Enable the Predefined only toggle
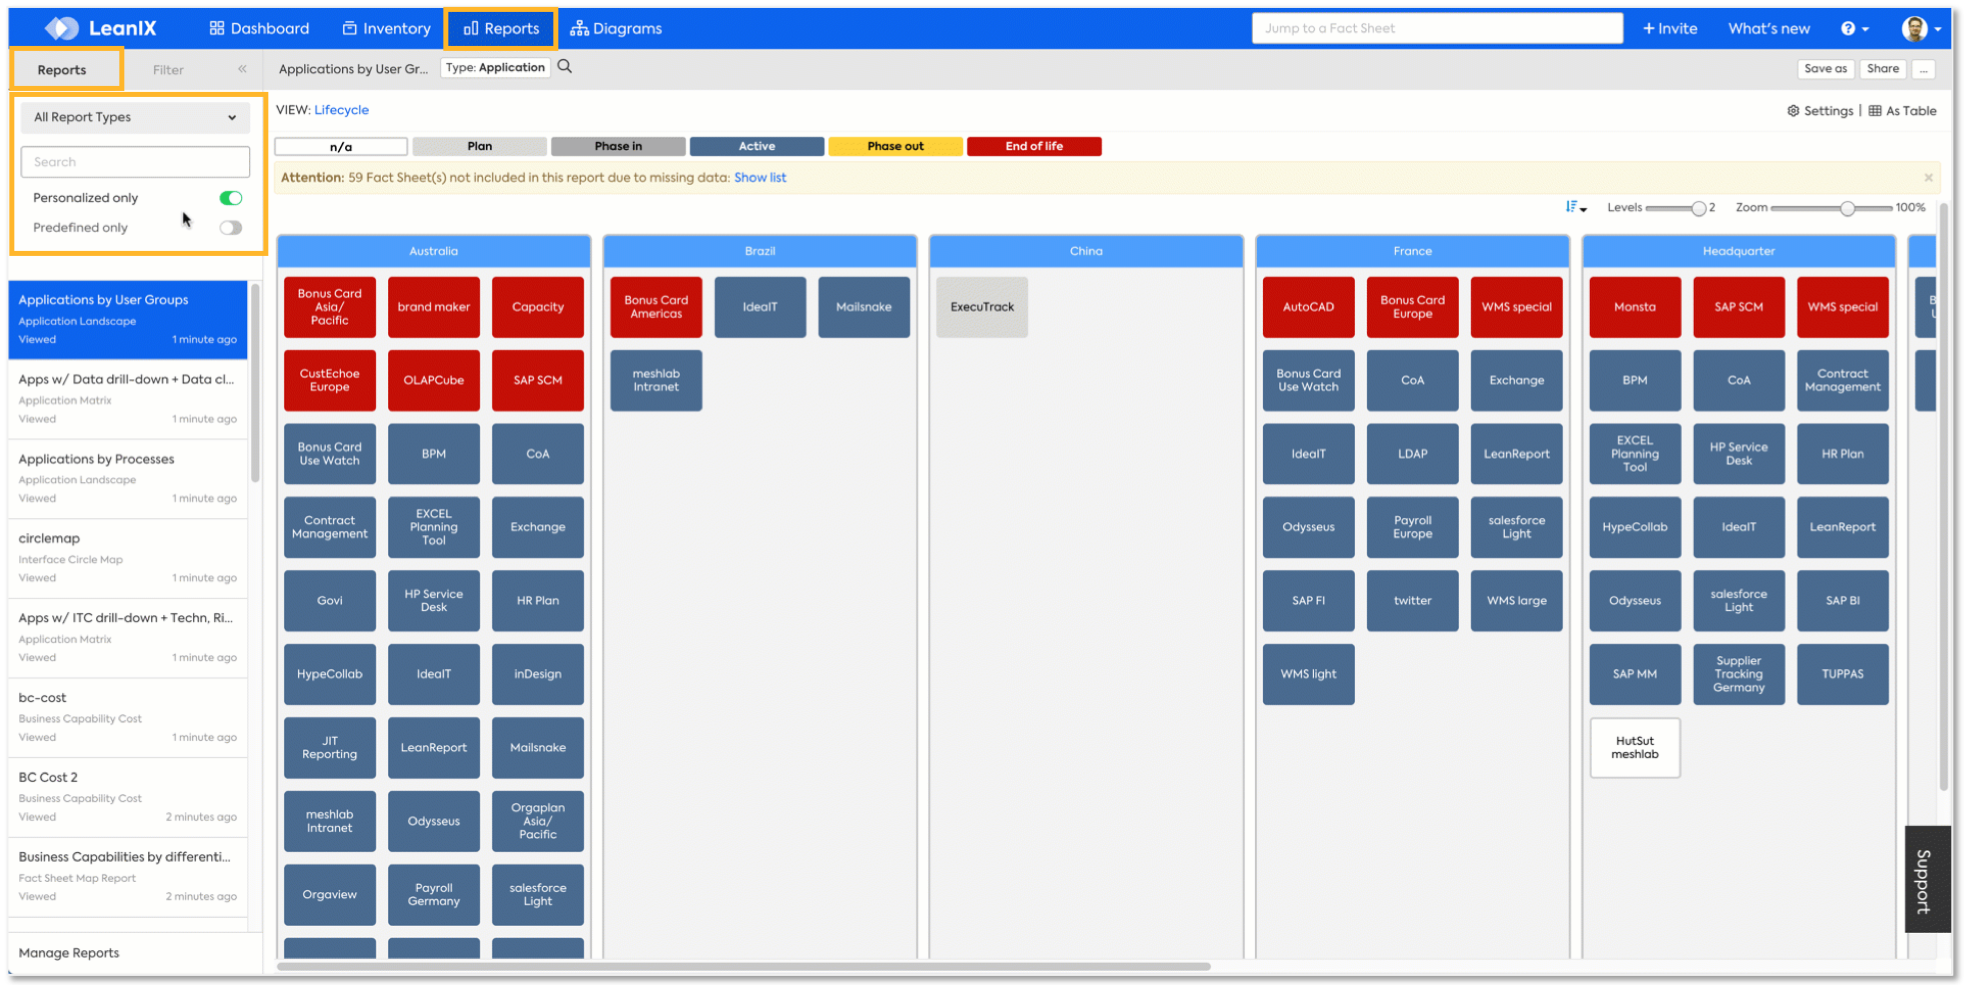The height and width of the screenshot is (985, 1964). coord(231,228)
